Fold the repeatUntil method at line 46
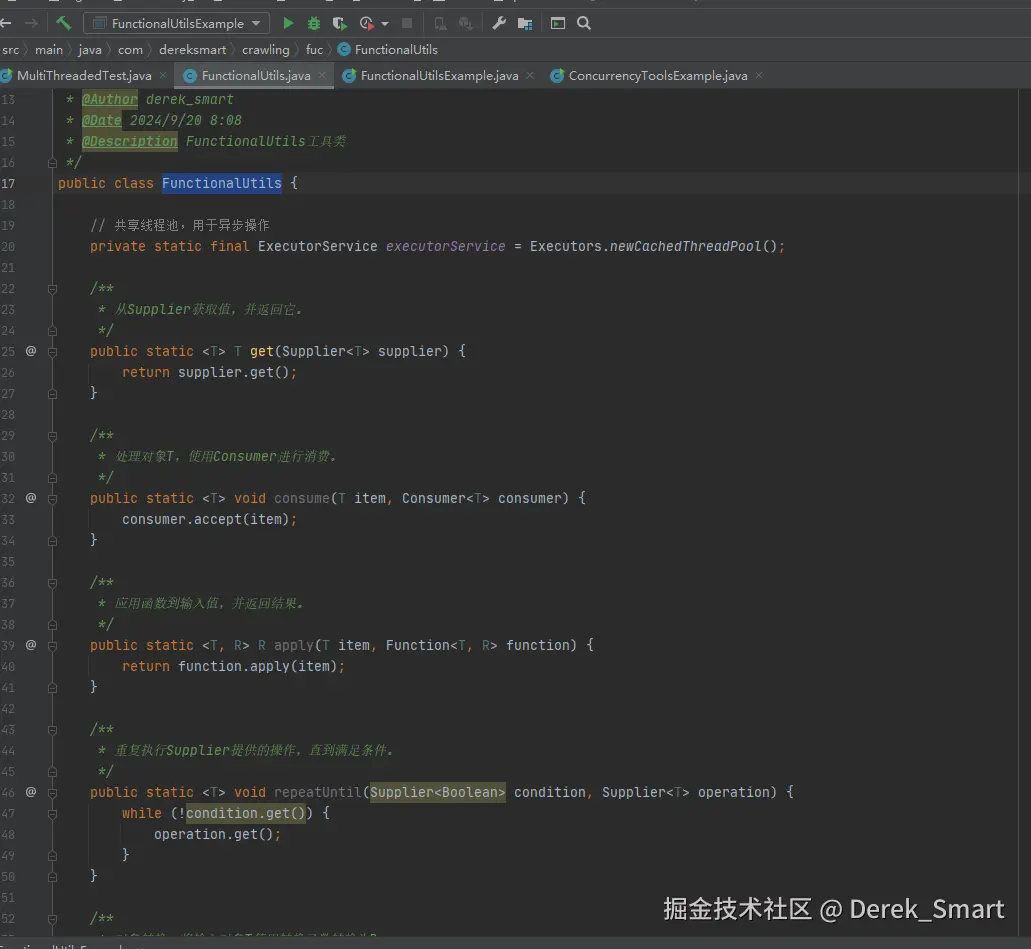 pos(53,792)
